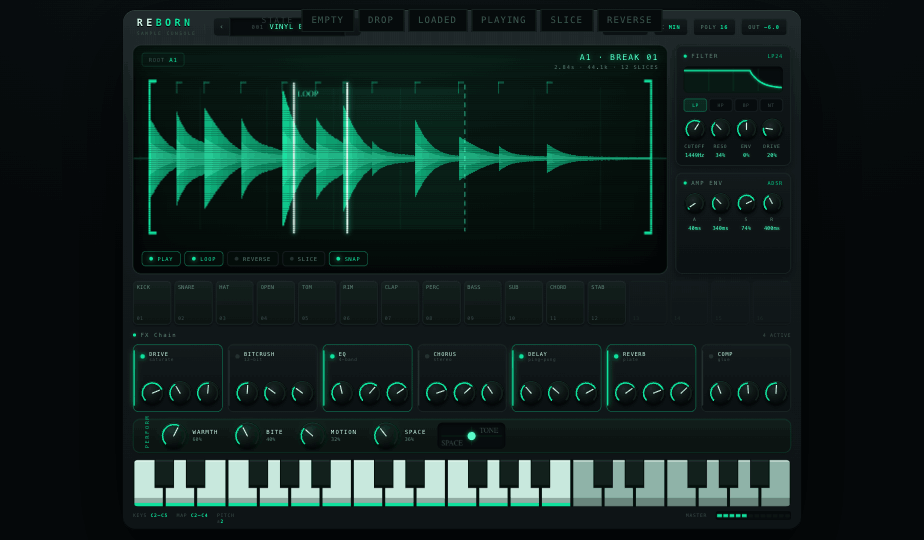
Task: Toggle the DELAY effect power LED
Action: coord(522,356)
